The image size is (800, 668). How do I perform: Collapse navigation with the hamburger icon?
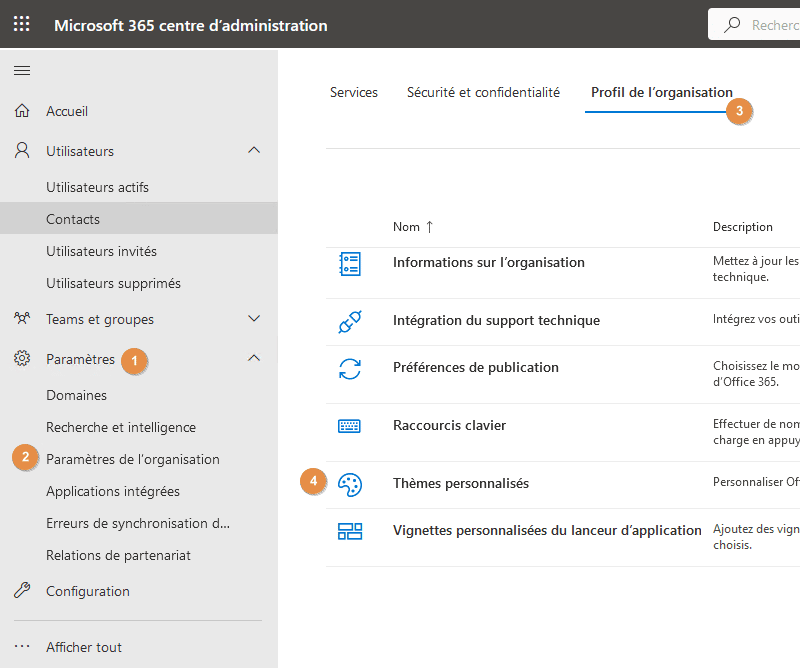tap(21, 70)
